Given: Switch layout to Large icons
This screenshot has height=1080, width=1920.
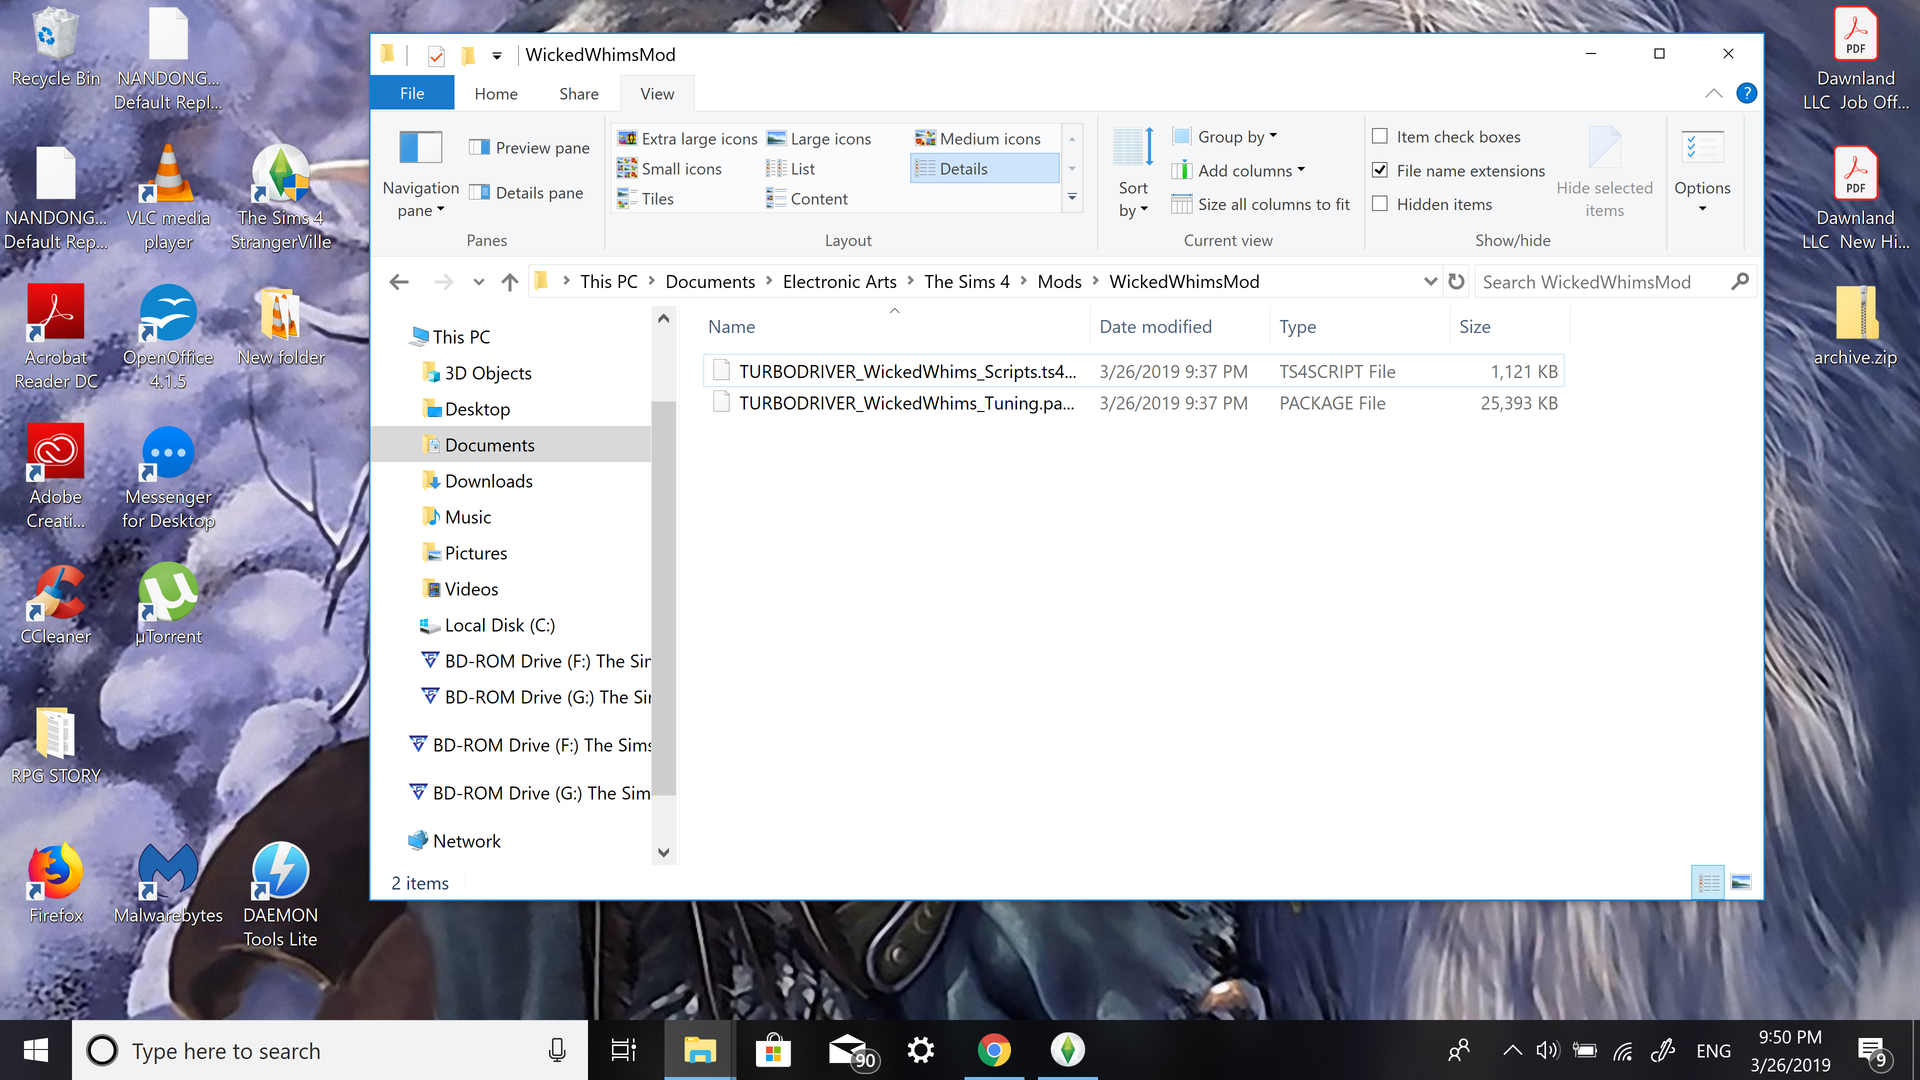Looking at the screenshot, I should pyautogui.click(x=819, y=139).
